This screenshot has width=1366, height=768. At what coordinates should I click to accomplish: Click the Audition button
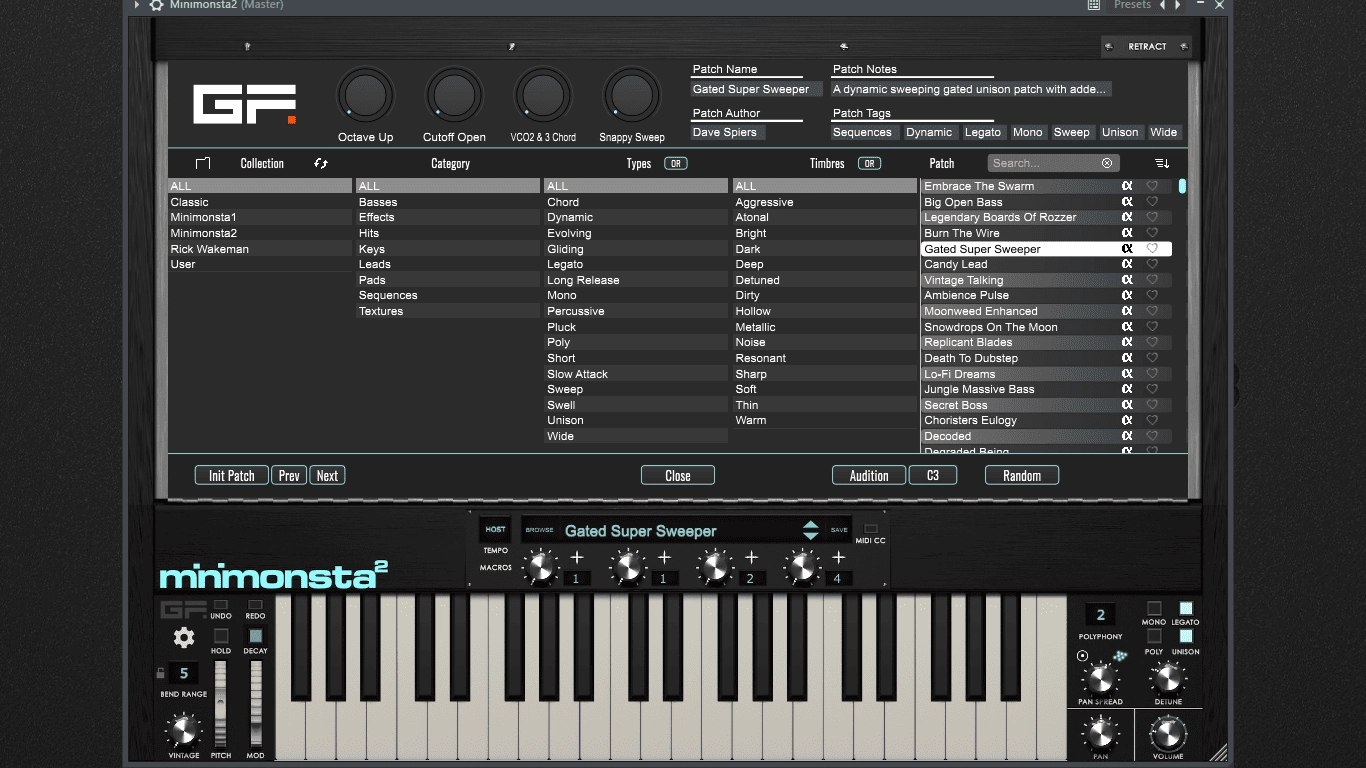(x=869, y=475)
